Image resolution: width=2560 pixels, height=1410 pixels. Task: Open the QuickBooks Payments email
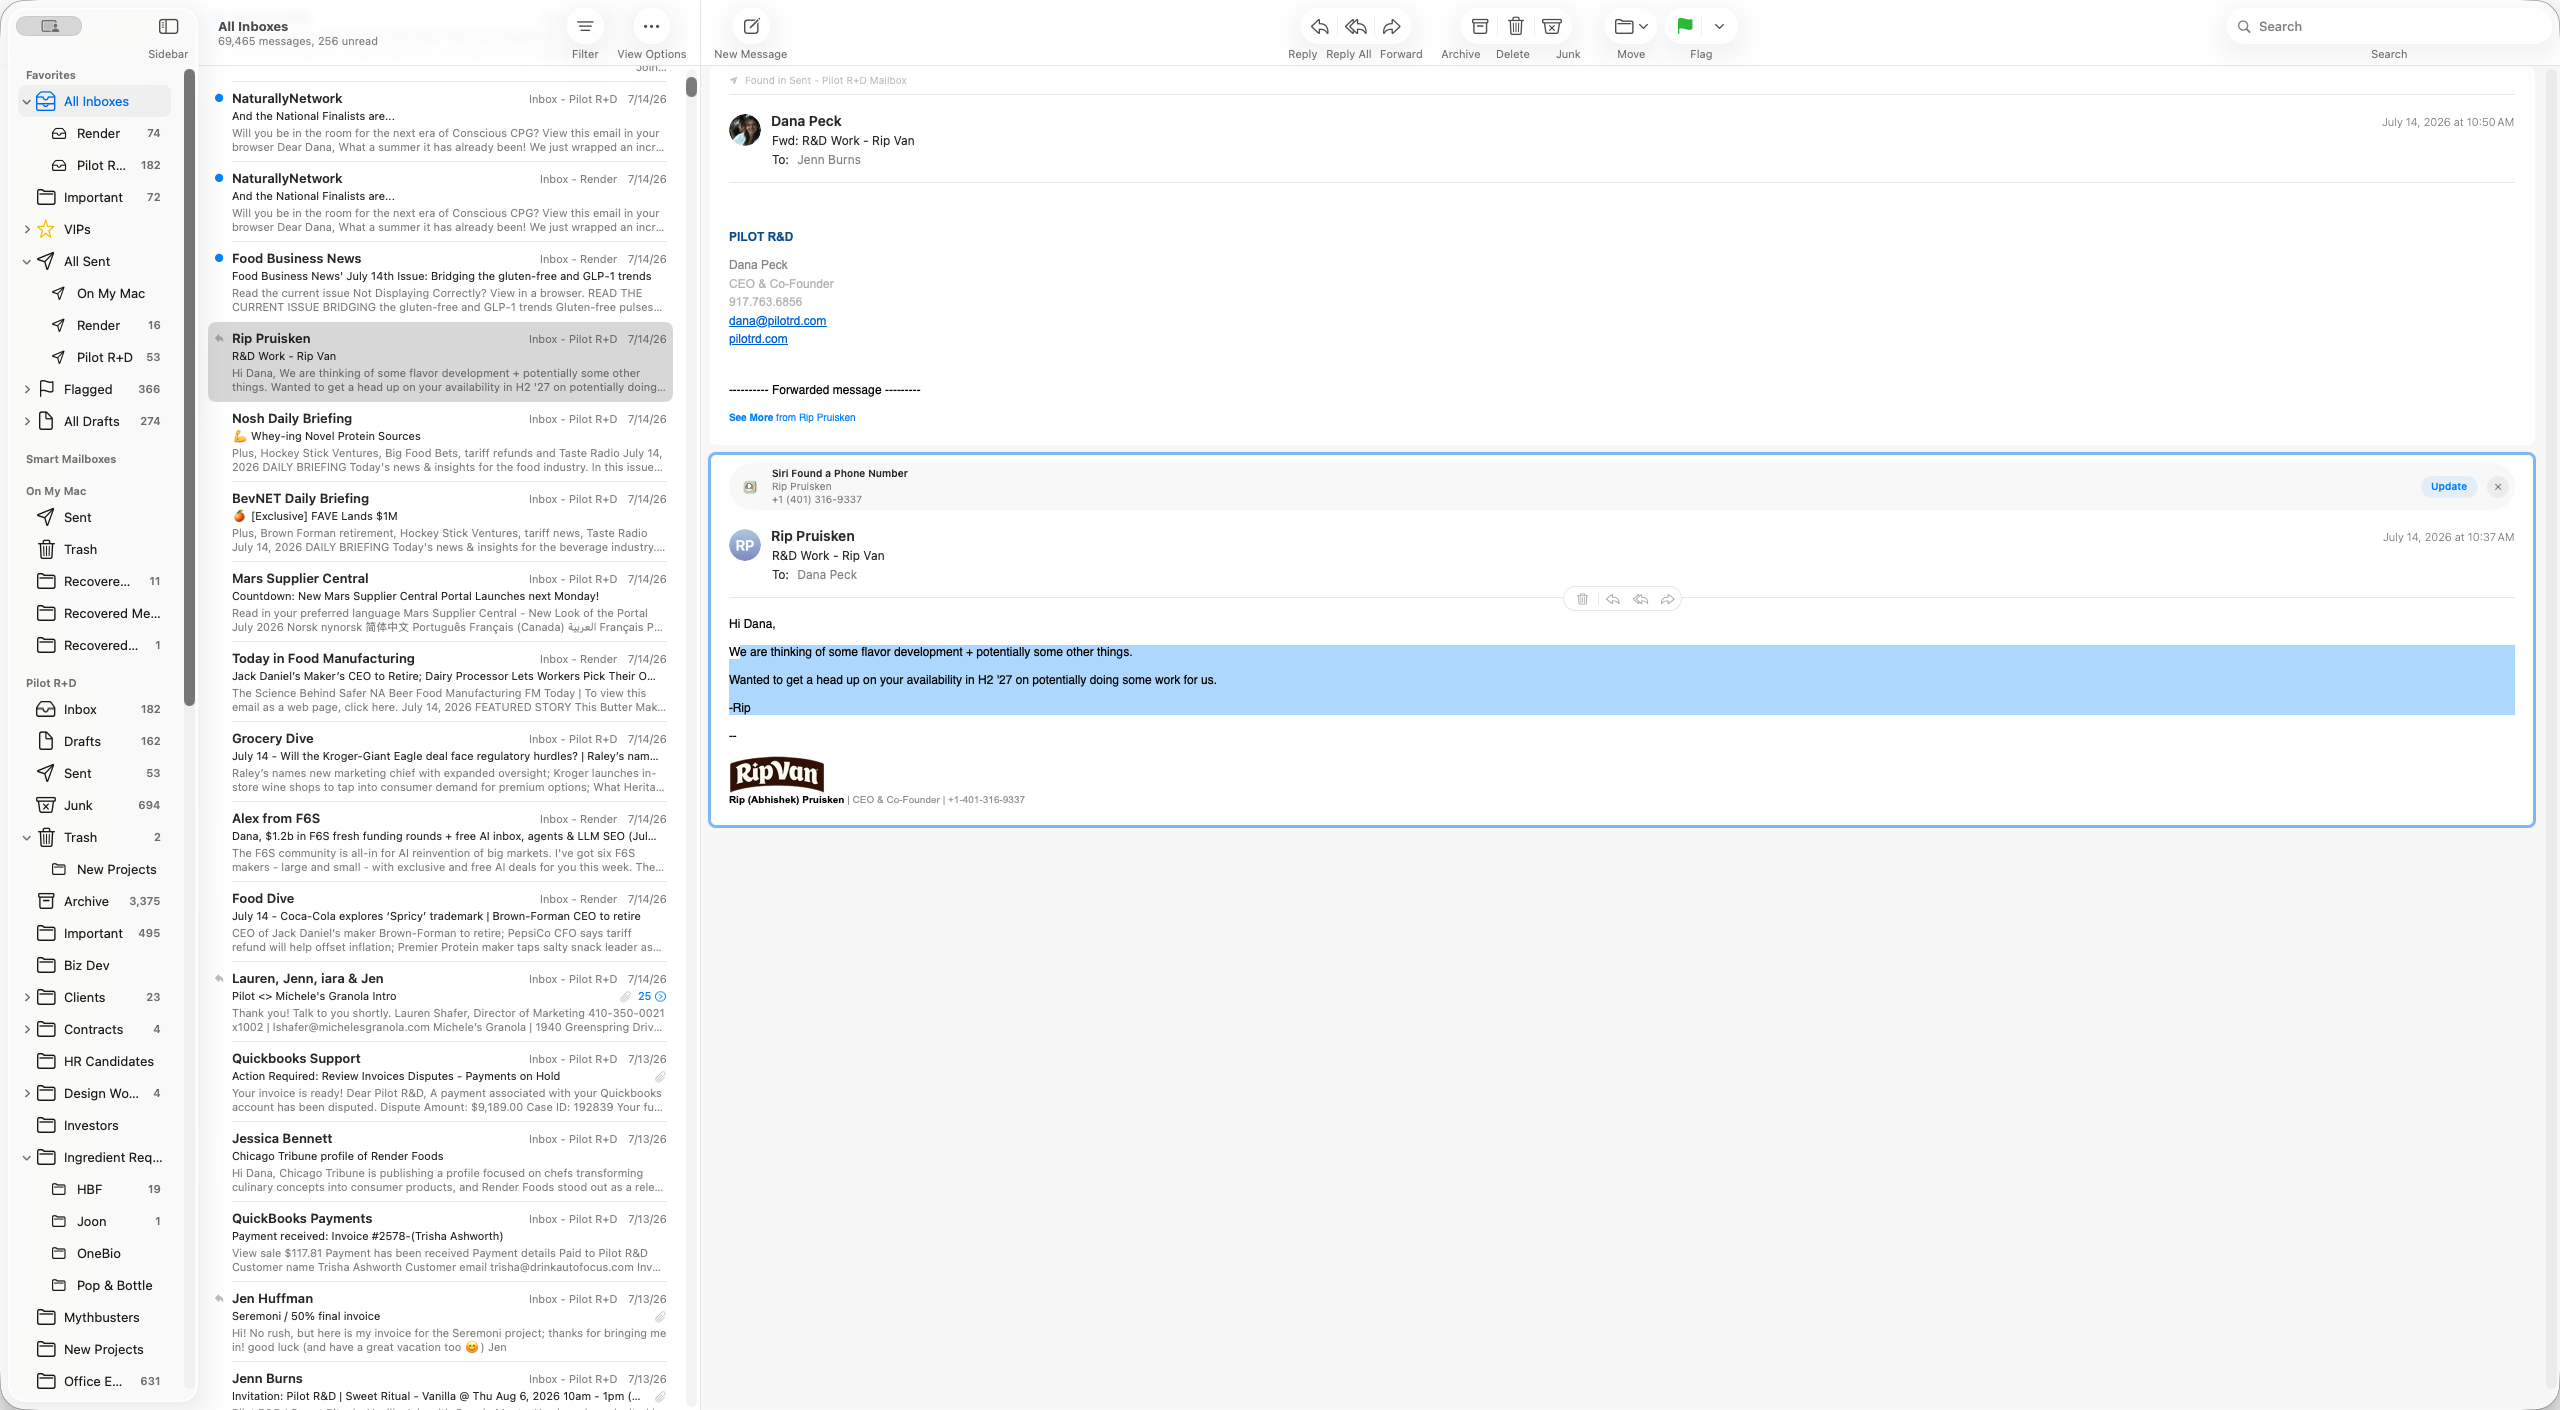[x=440, y=1243]
